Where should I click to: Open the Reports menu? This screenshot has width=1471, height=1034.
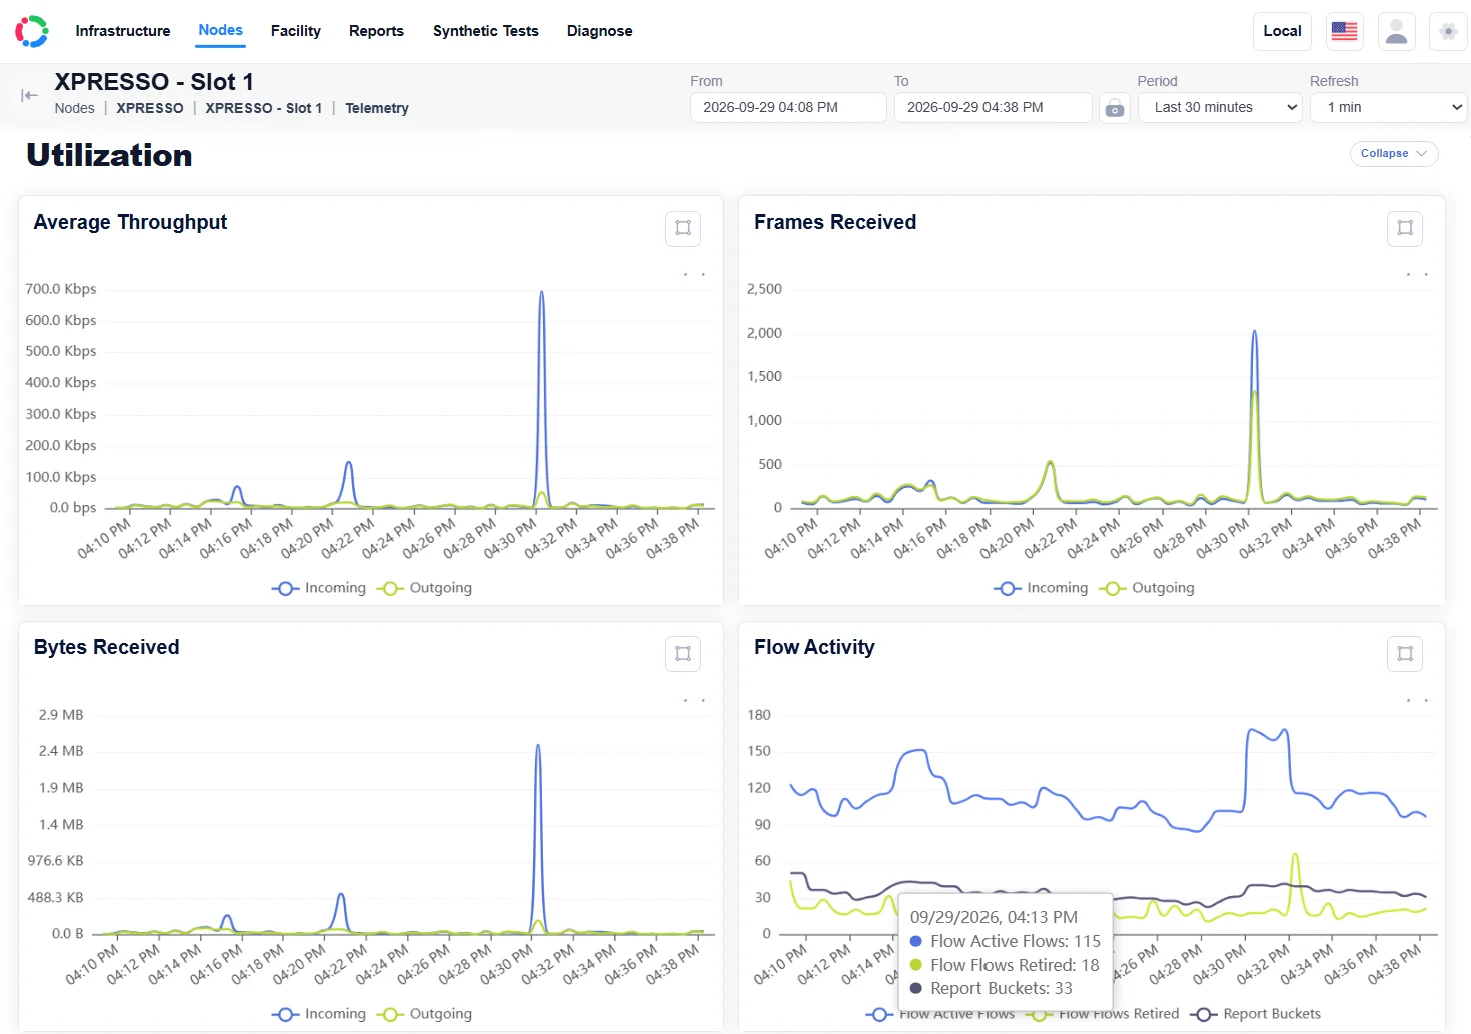pyautogui.click(x=376, y=31)
